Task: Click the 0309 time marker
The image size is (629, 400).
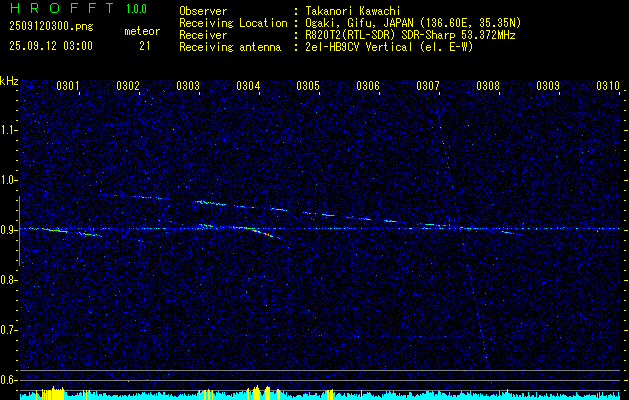Action: (548, 85)
